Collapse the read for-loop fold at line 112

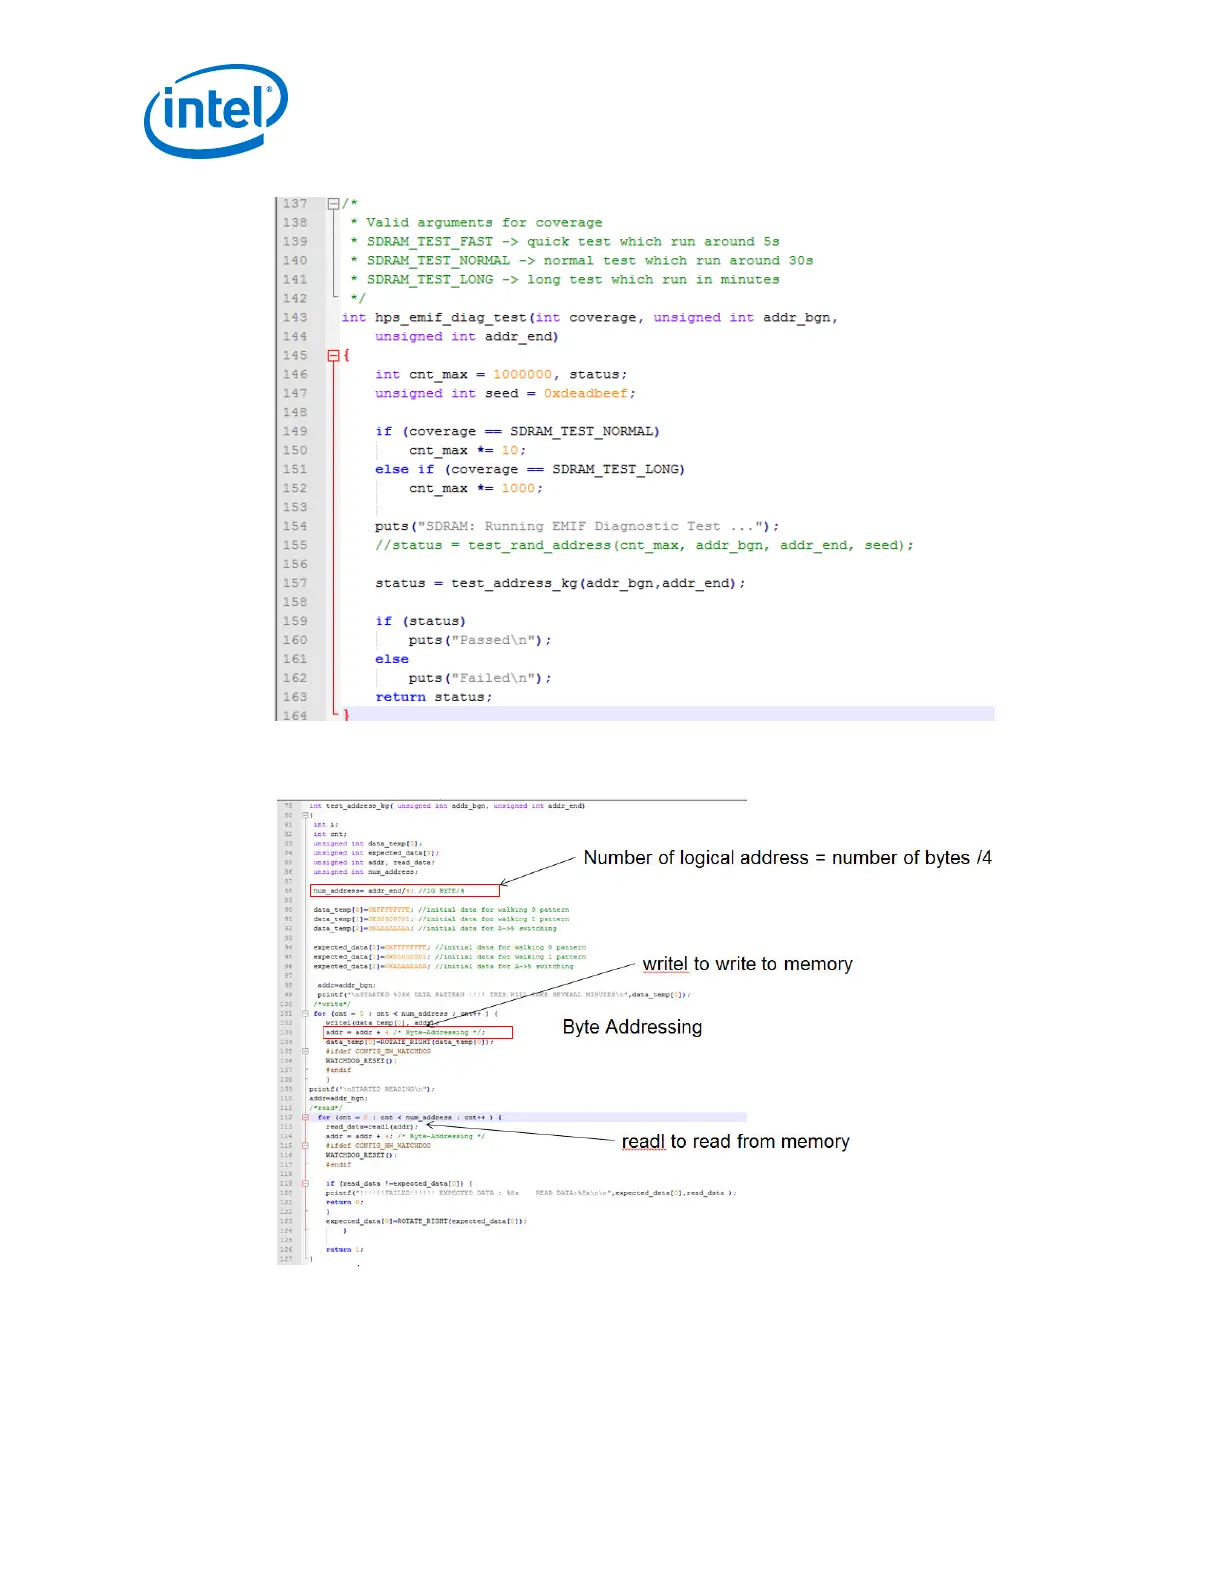306,1117
